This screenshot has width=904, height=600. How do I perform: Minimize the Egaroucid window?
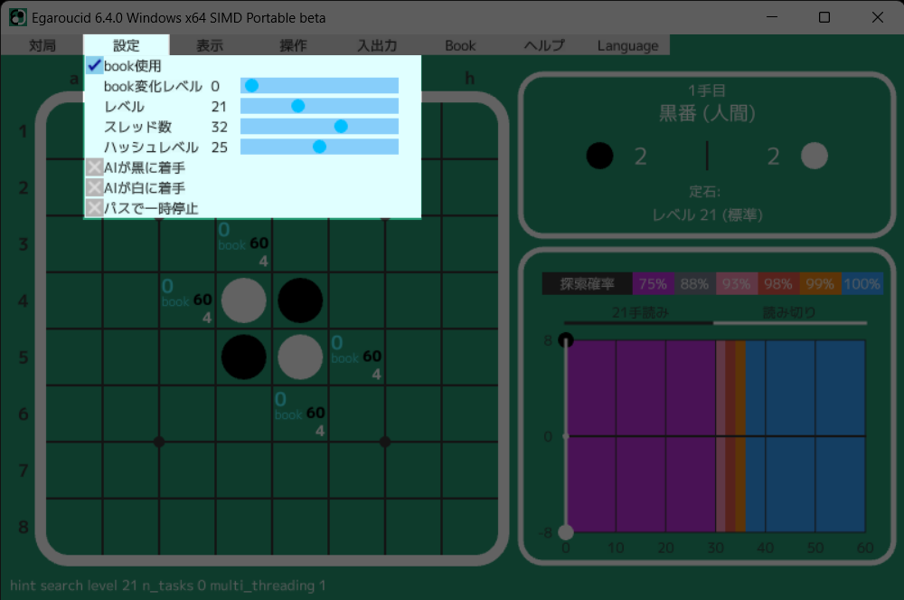(x=771, y=17)
